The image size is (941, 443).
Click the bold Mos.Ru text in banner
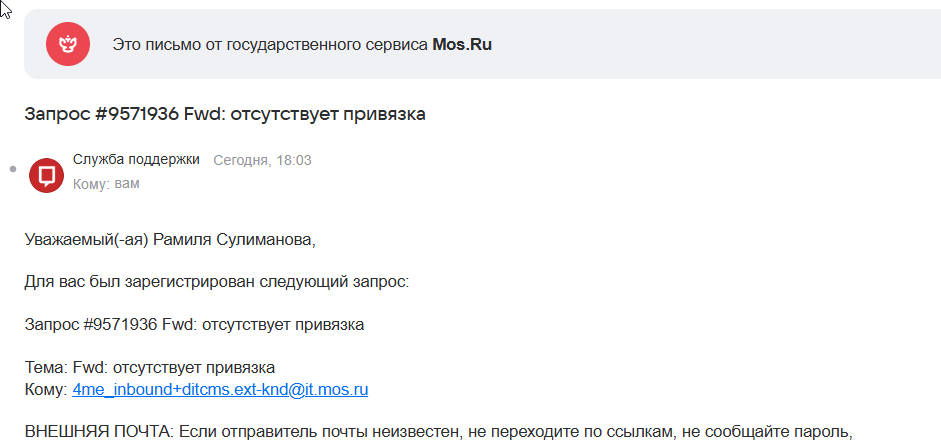tap(462, 45)
